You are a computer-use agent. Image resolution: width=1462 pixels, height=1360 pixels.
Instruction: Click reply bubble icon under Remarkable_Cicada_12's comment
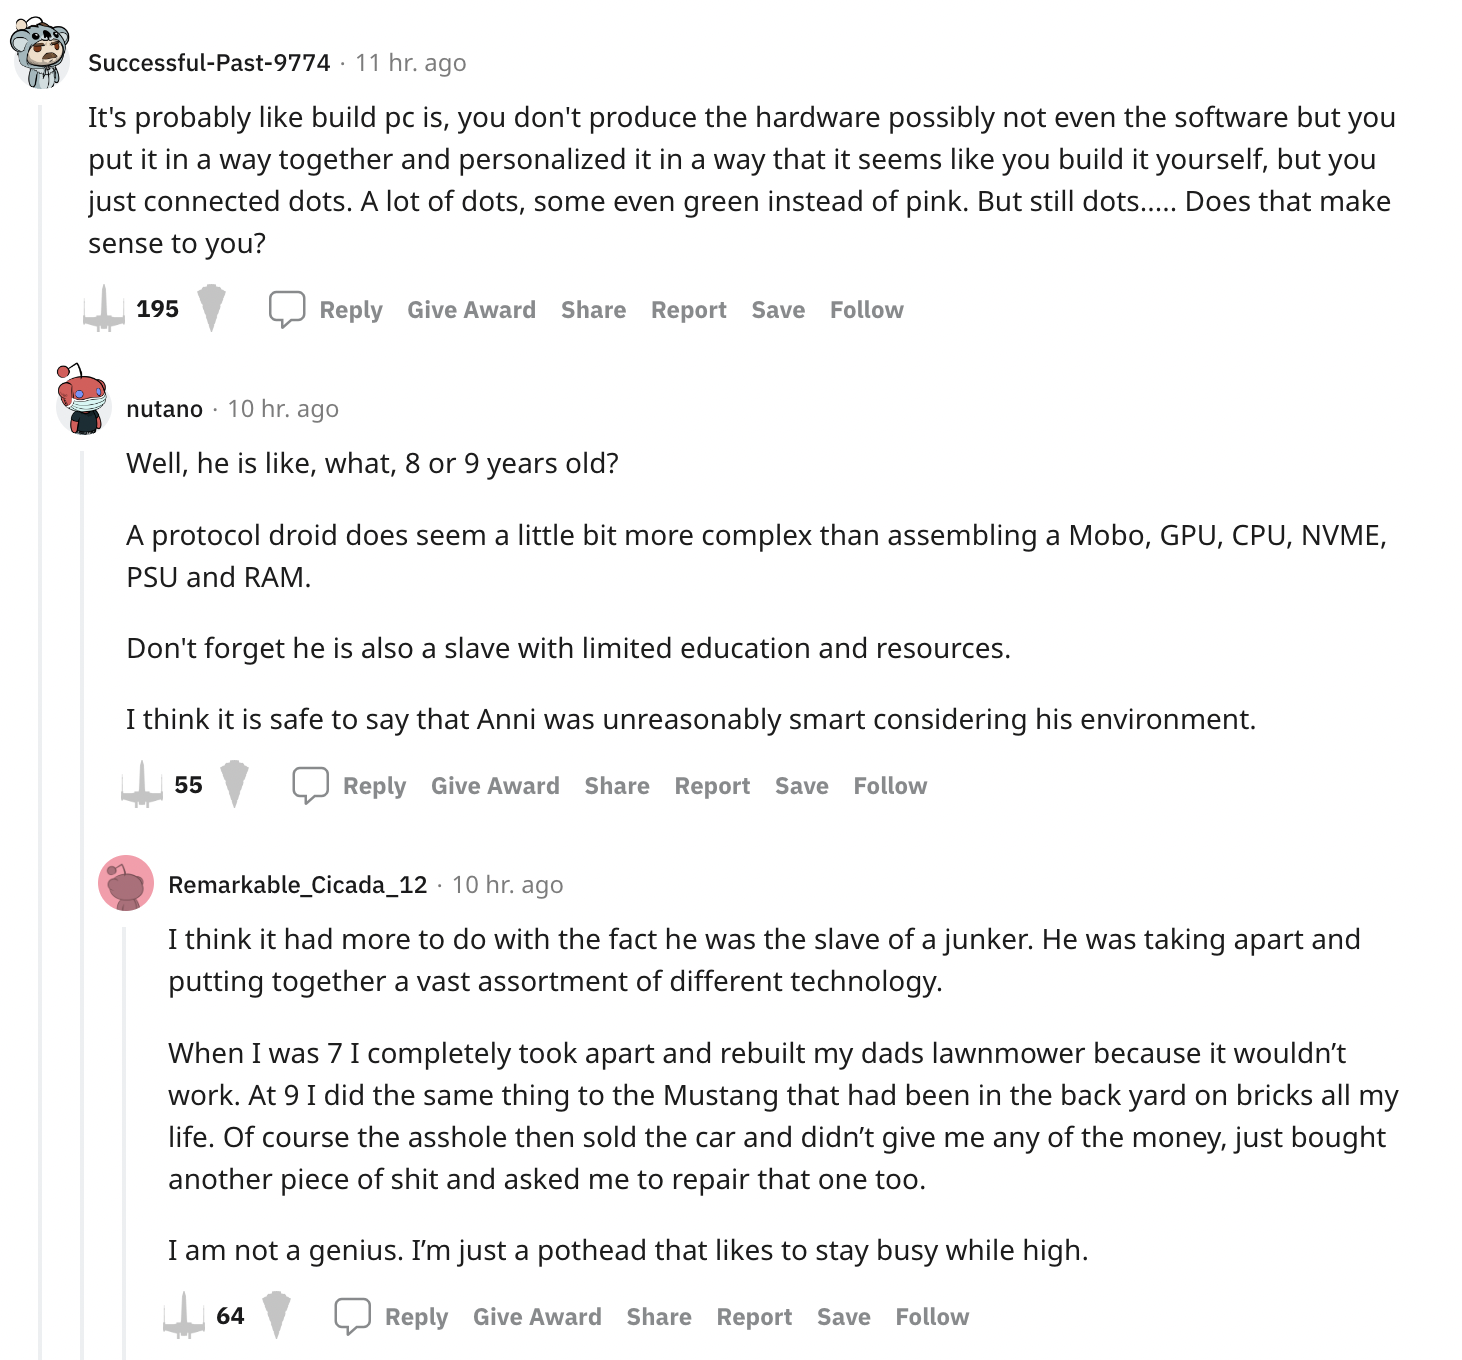(x=352, y=1317)
